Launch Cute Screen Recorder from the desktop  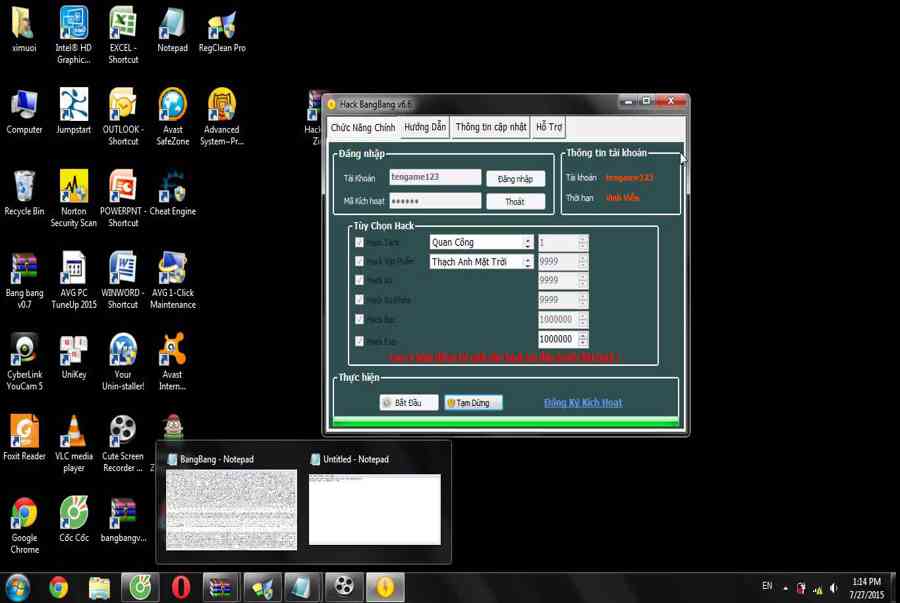click(123, 432)
